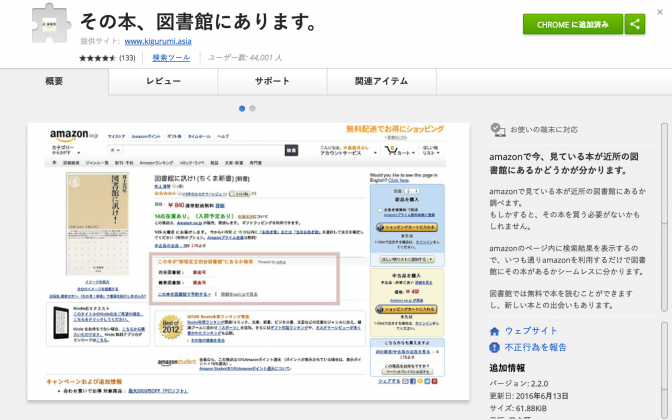Viewport: 672px width, 420px height.
Task: Click the Amazon page screenshot preview
Action: [249, 262]
